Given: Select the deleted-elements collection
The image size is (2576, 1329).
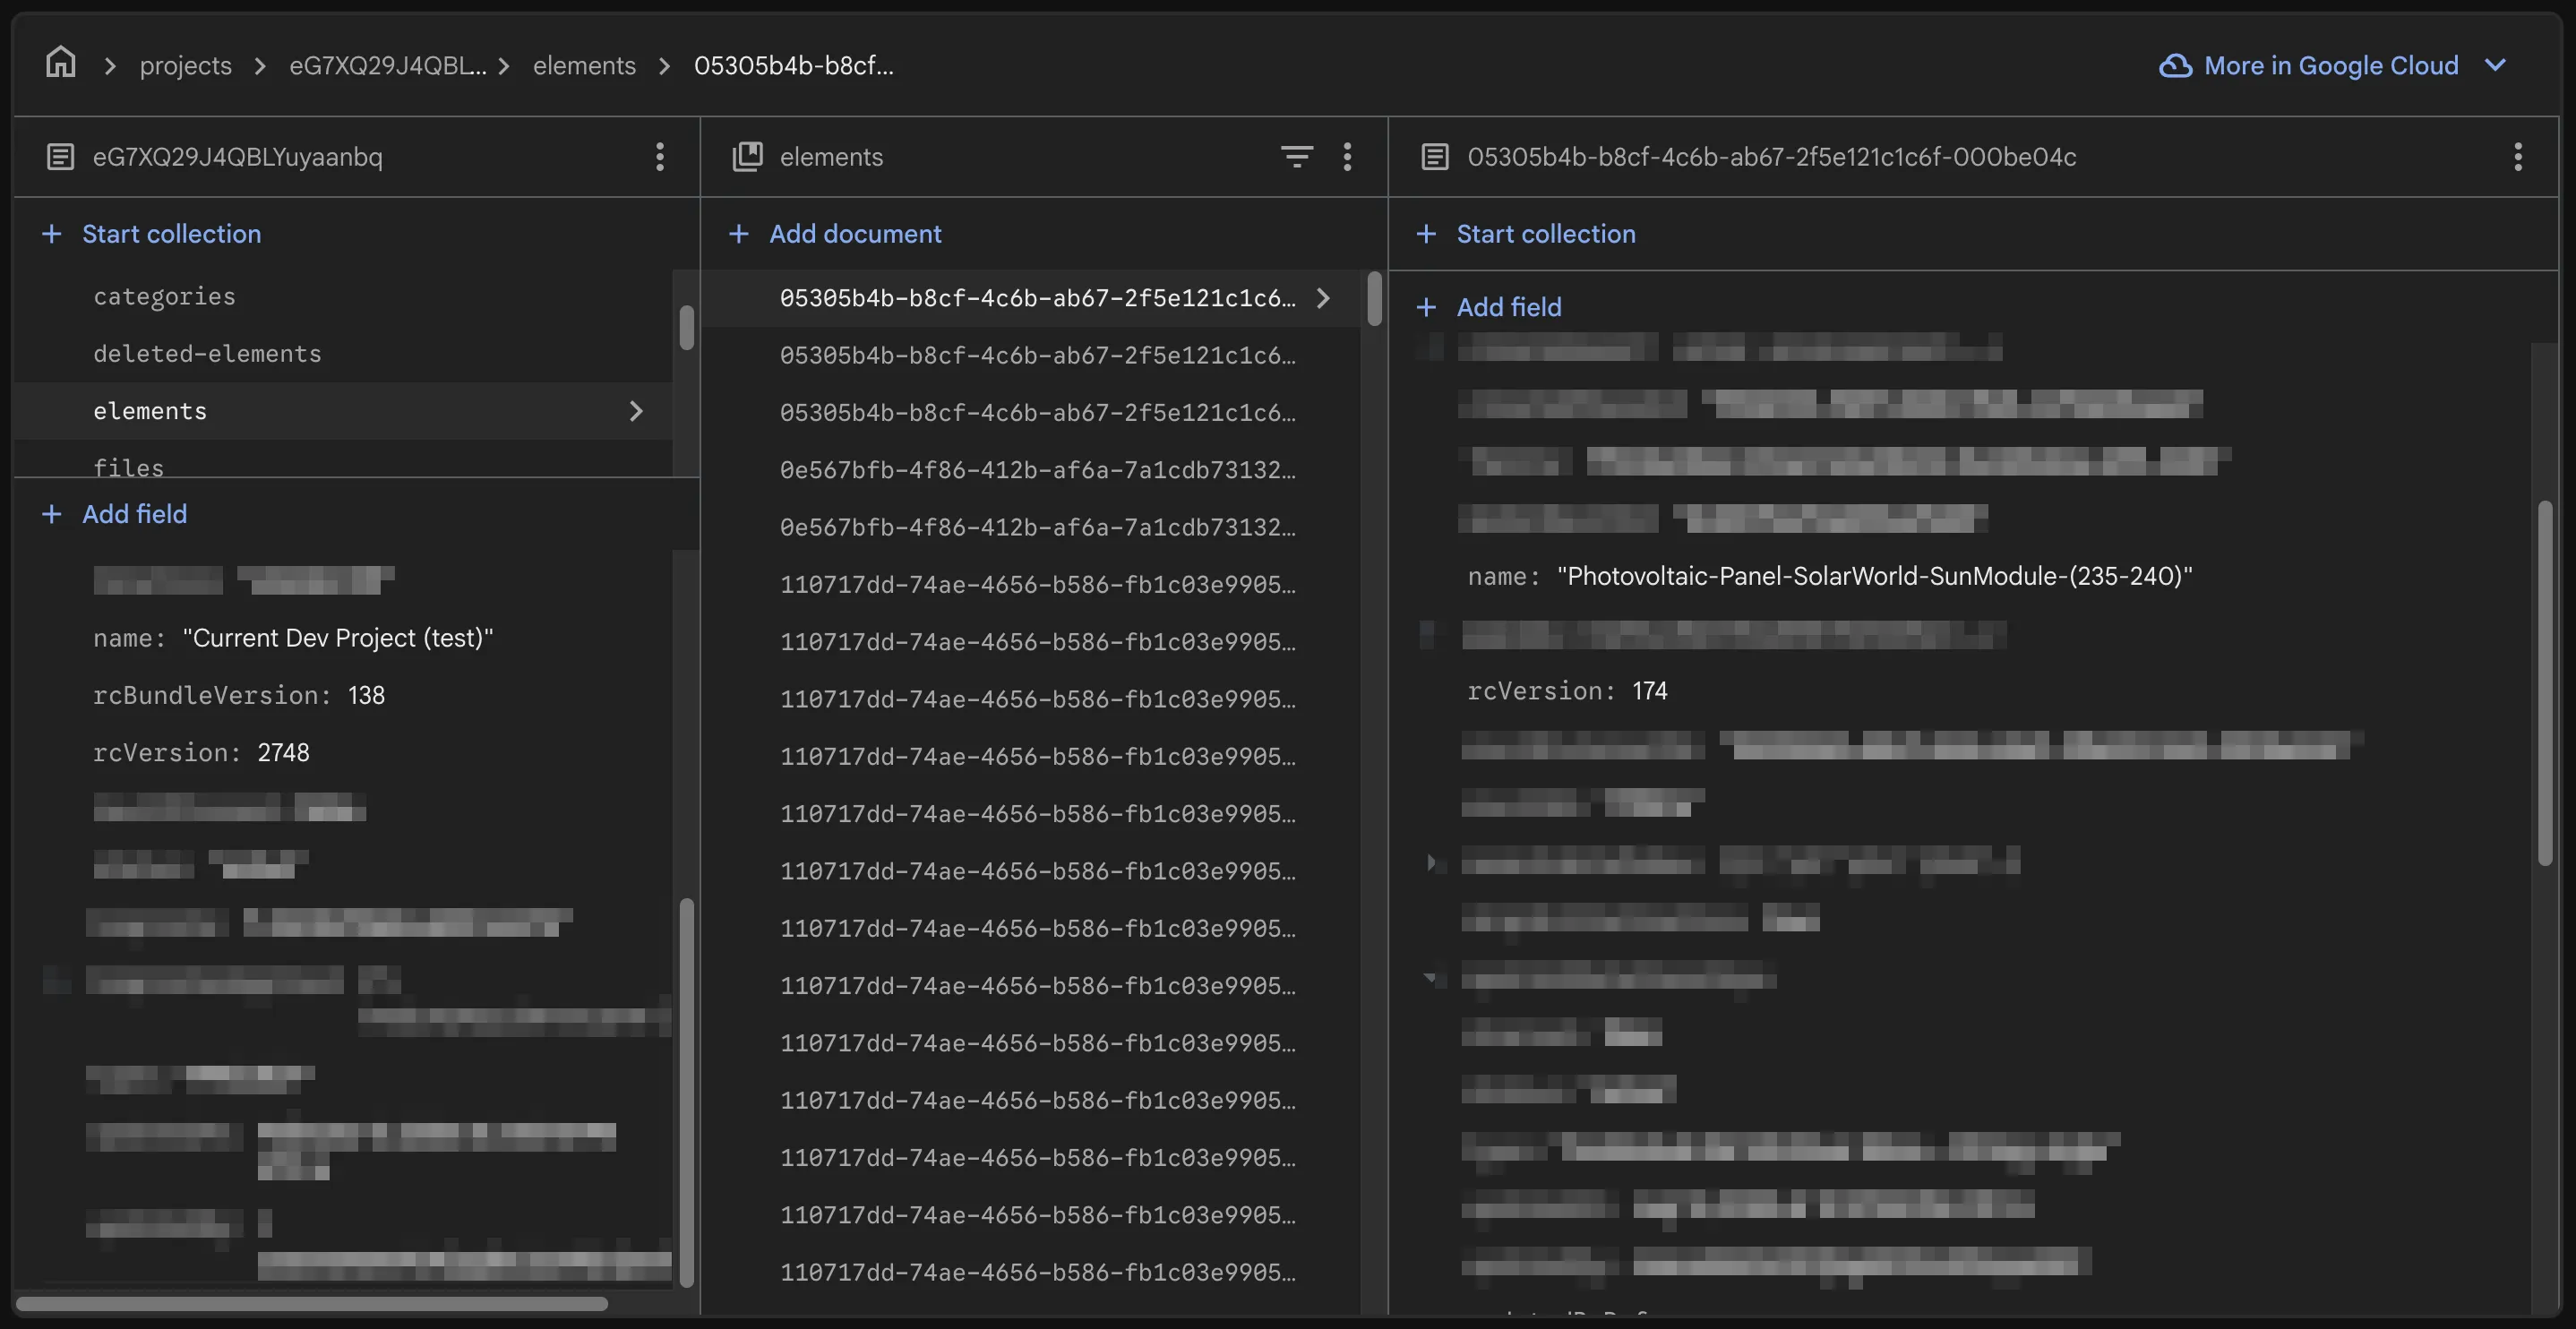Looking at the screenshot, I should [207, 353].
